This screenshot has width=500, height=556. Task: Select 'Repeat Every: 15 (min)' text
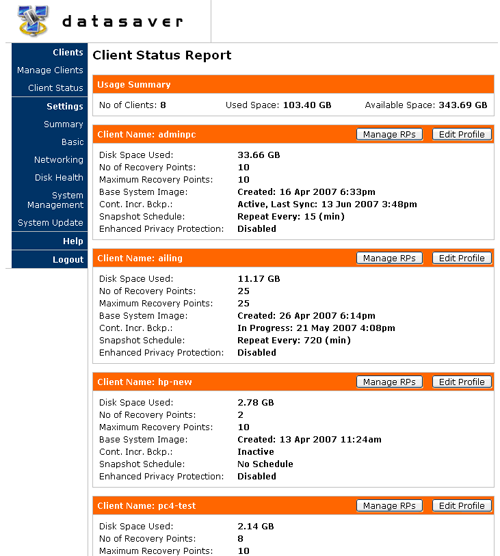pos(291,216)
